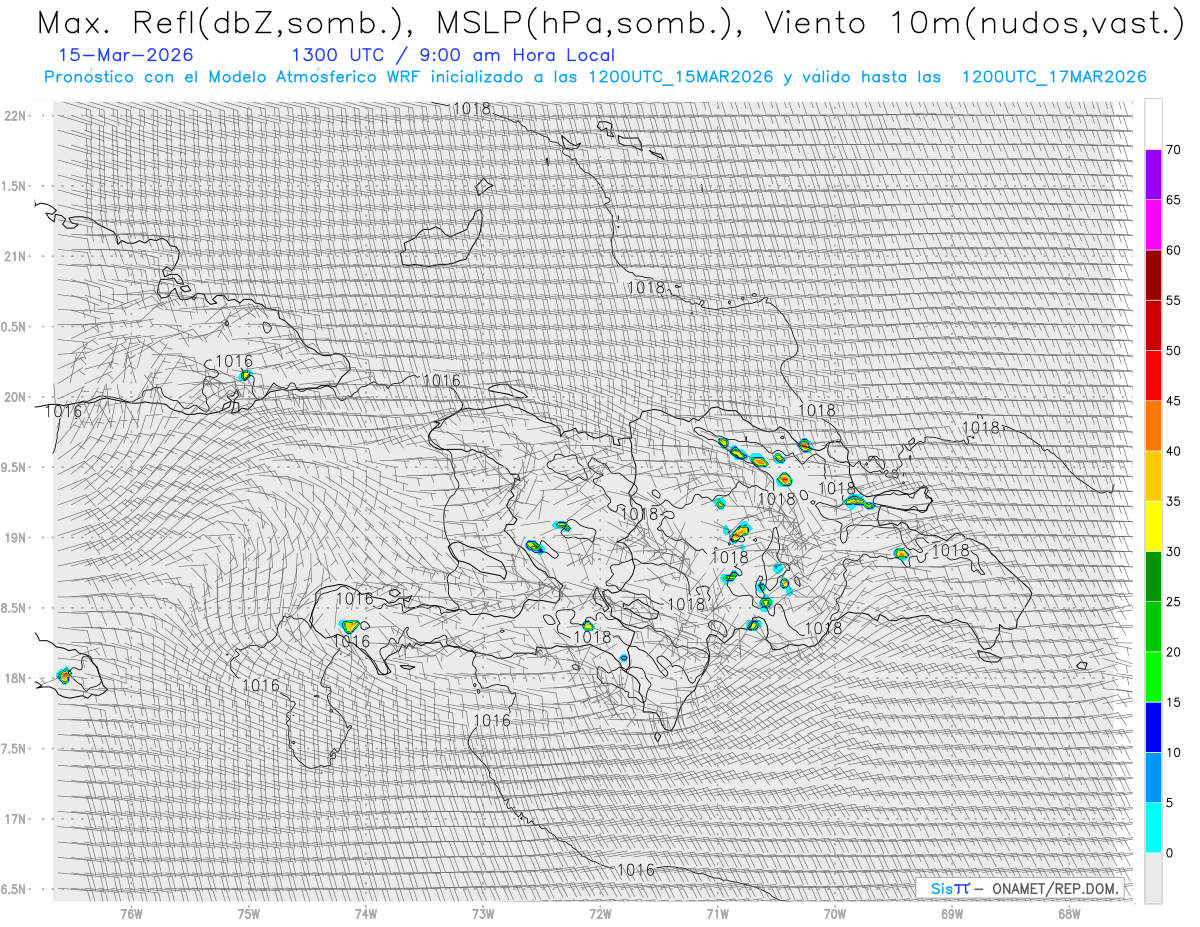This screenshot has width=1200, height=927.
Task: Click the latitude axis label "20N"
Action: pos(17,397)
